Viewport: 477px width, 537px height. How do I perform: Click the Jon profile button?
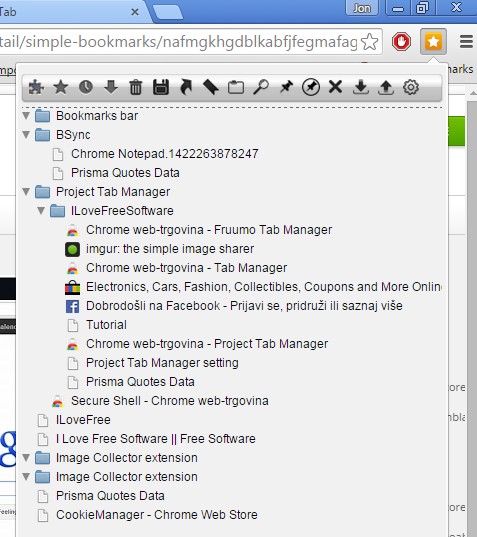pyautogui.click(x=362, y=8)
